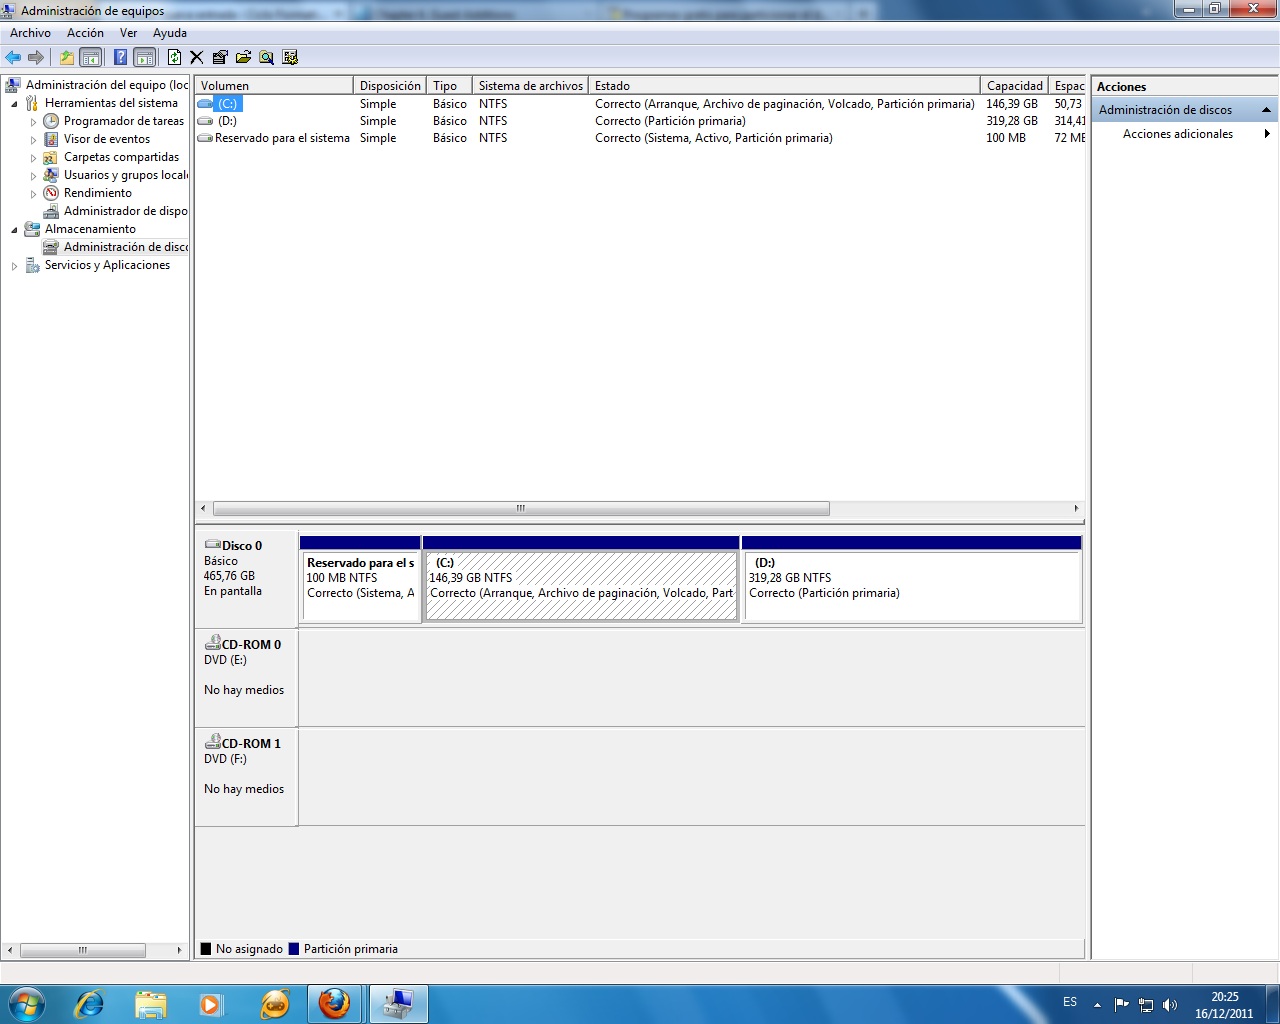
Task: Launch Firefox from the taskbar
Action: point(334,1003)
